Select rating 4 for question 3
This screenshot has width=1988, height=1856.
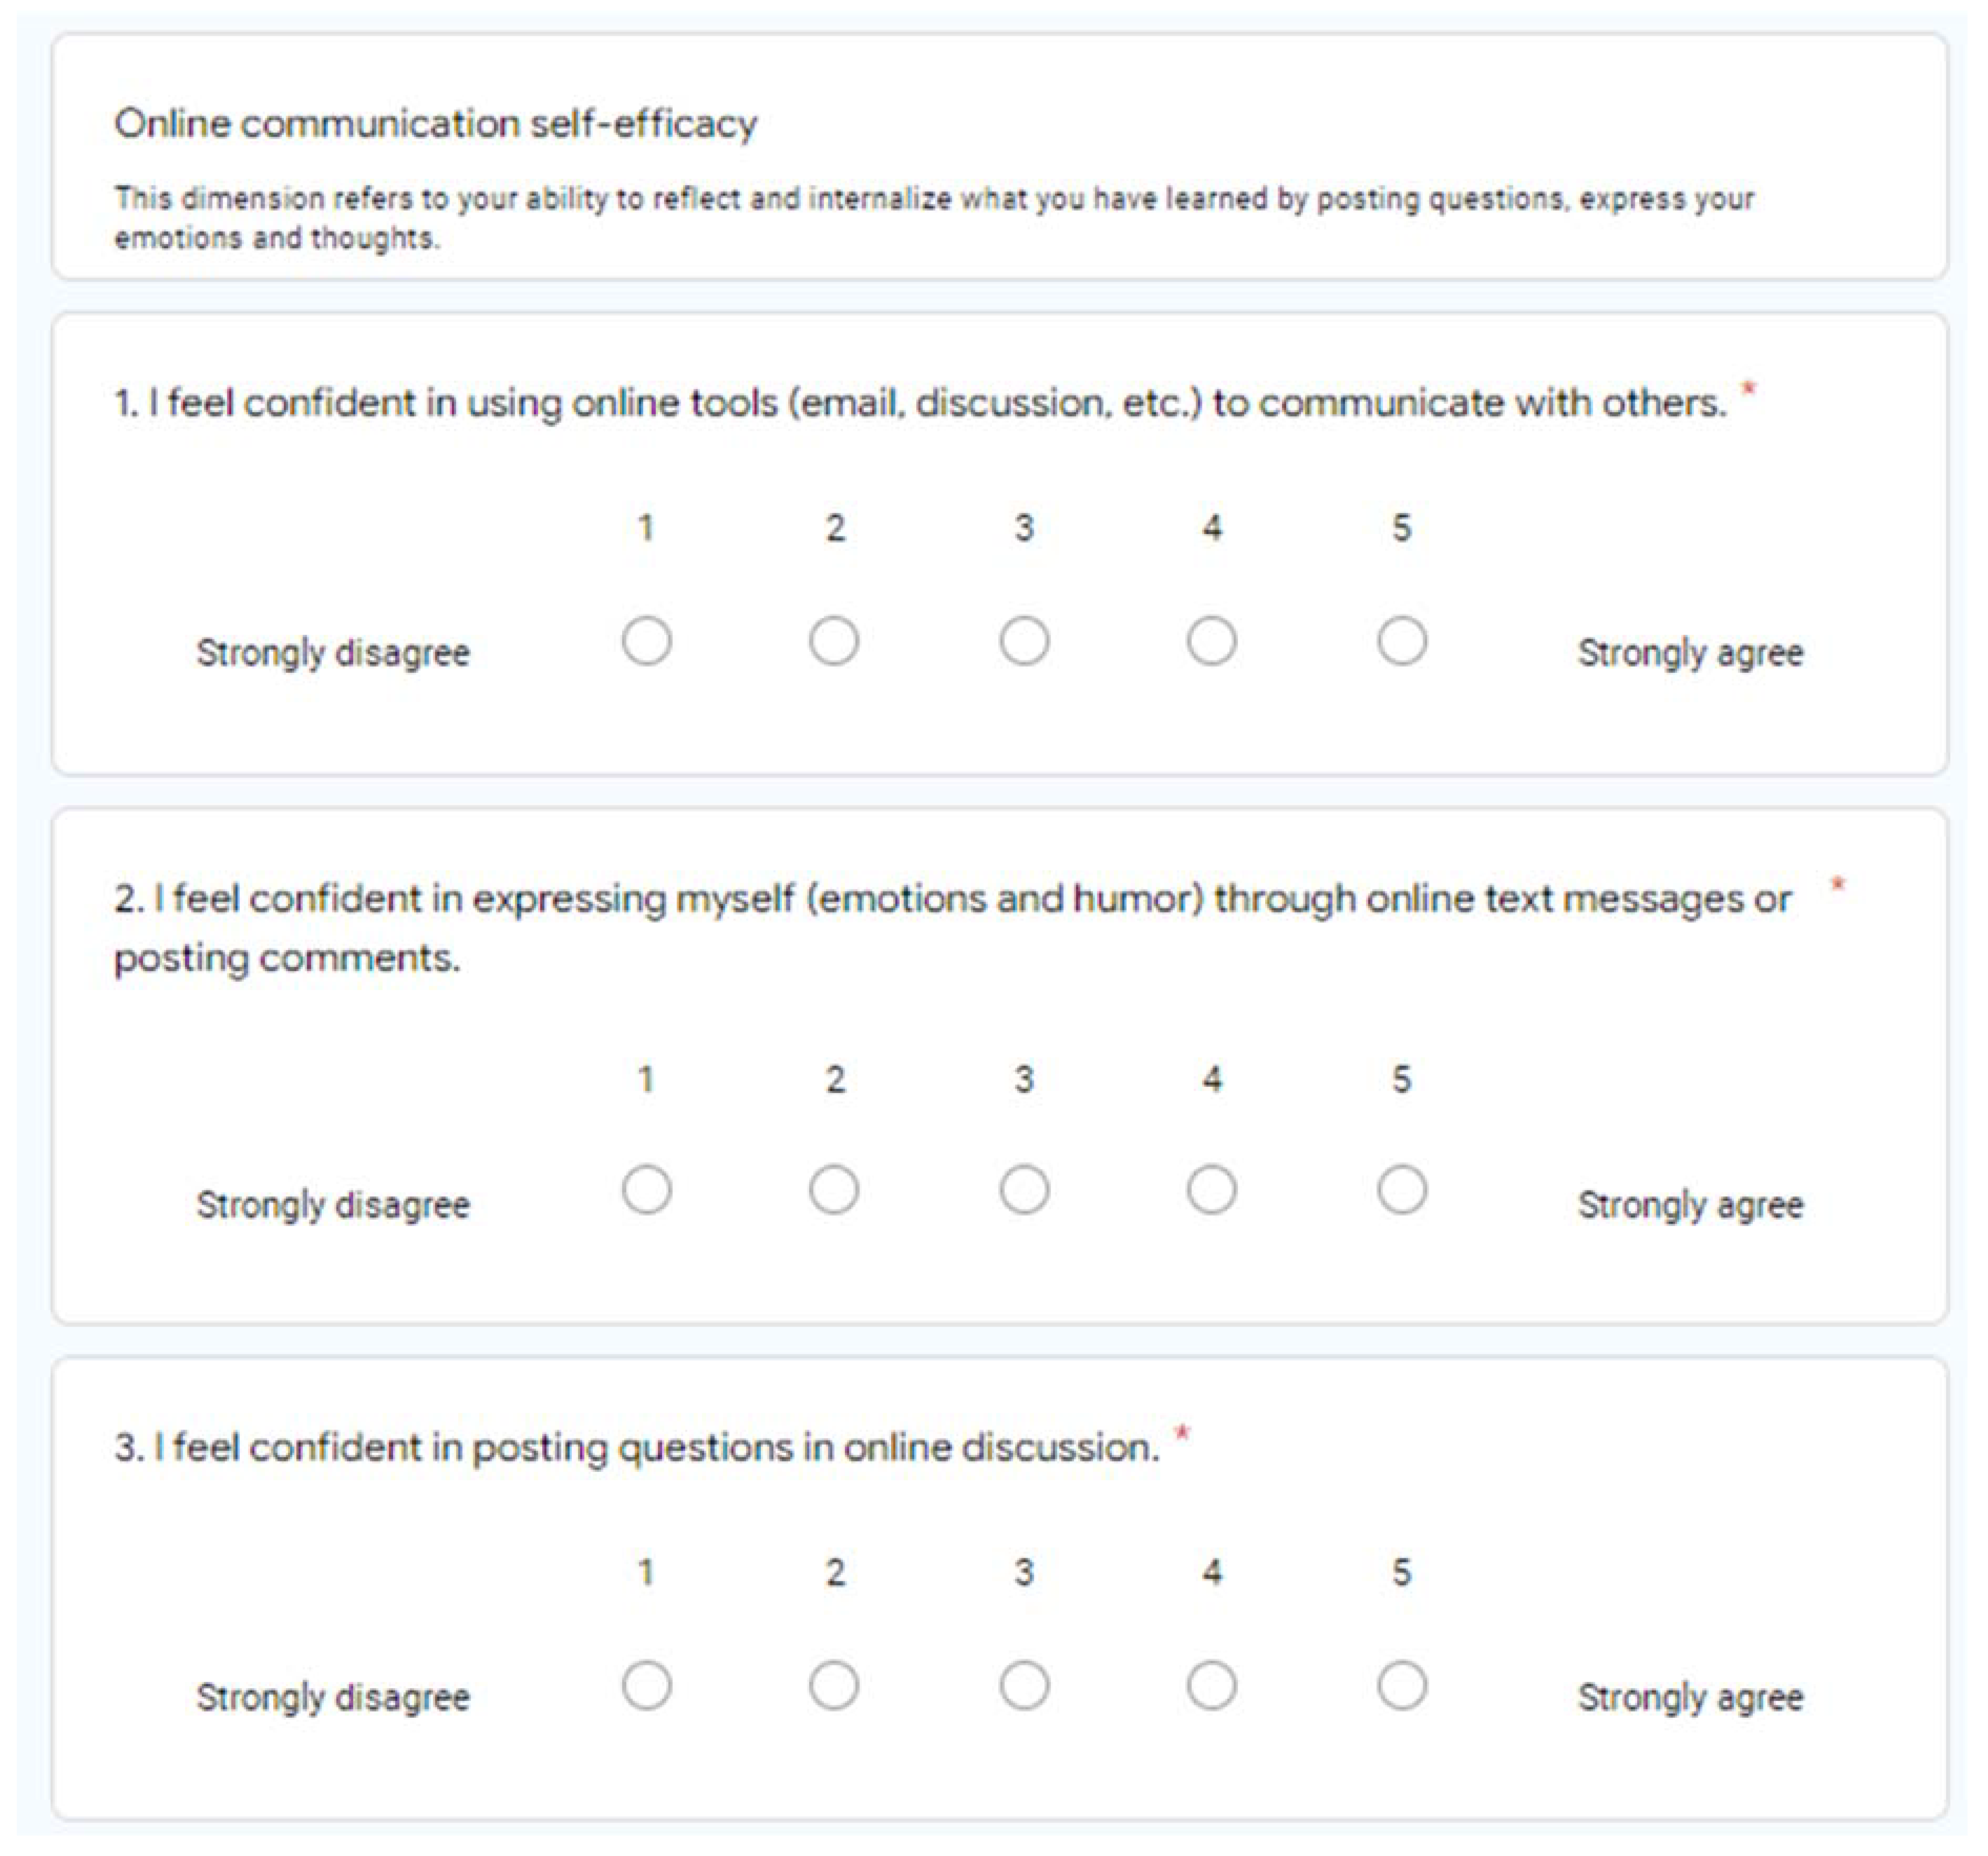click(1212, 1686)
